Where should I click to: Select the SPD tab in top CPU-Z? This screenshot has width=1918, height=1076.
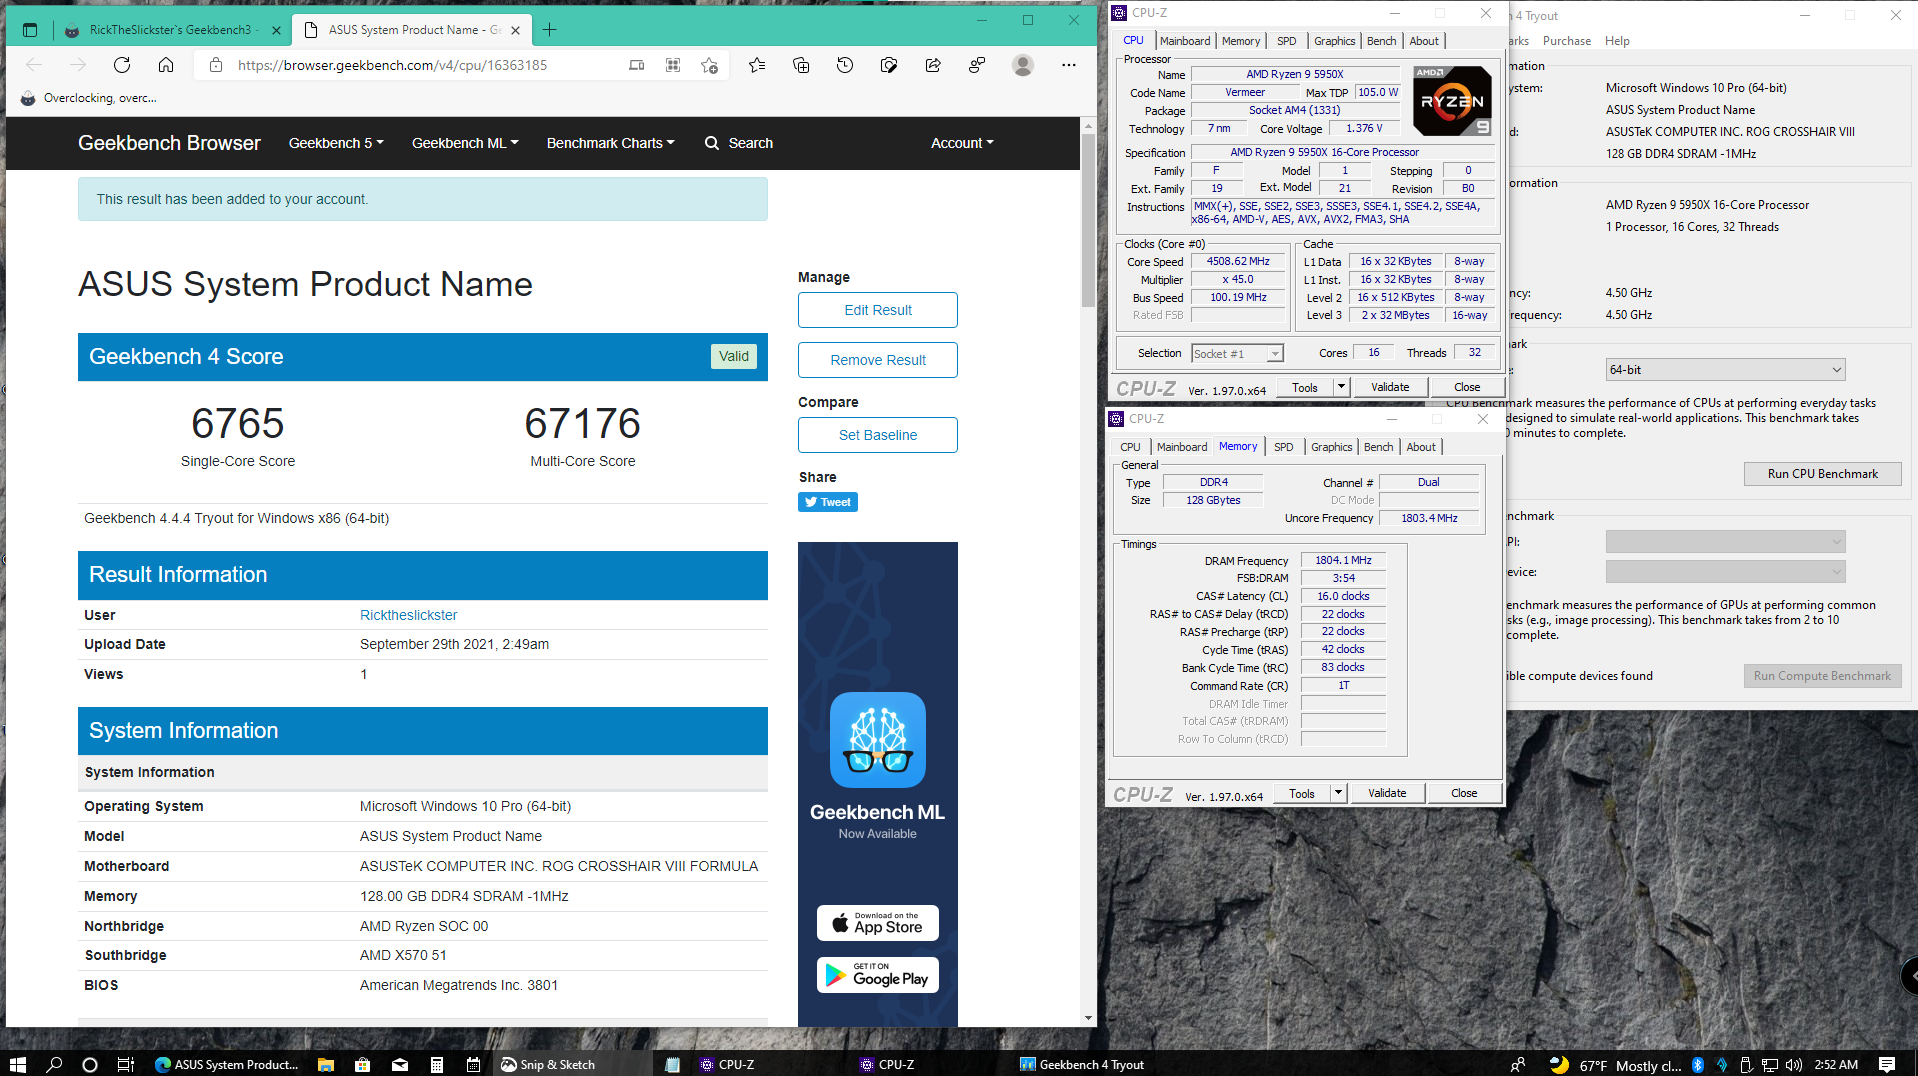1287,41
